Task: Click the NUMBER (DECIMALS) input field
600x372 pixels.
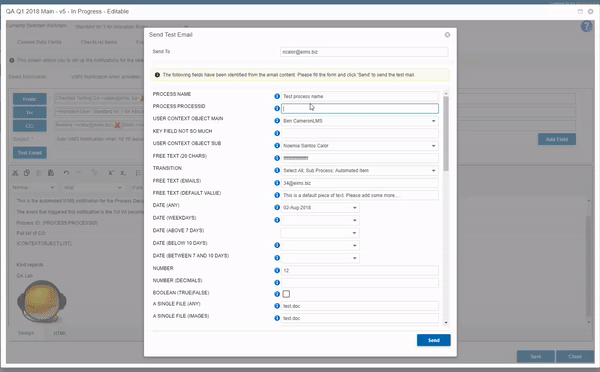Action: [360, 283]
